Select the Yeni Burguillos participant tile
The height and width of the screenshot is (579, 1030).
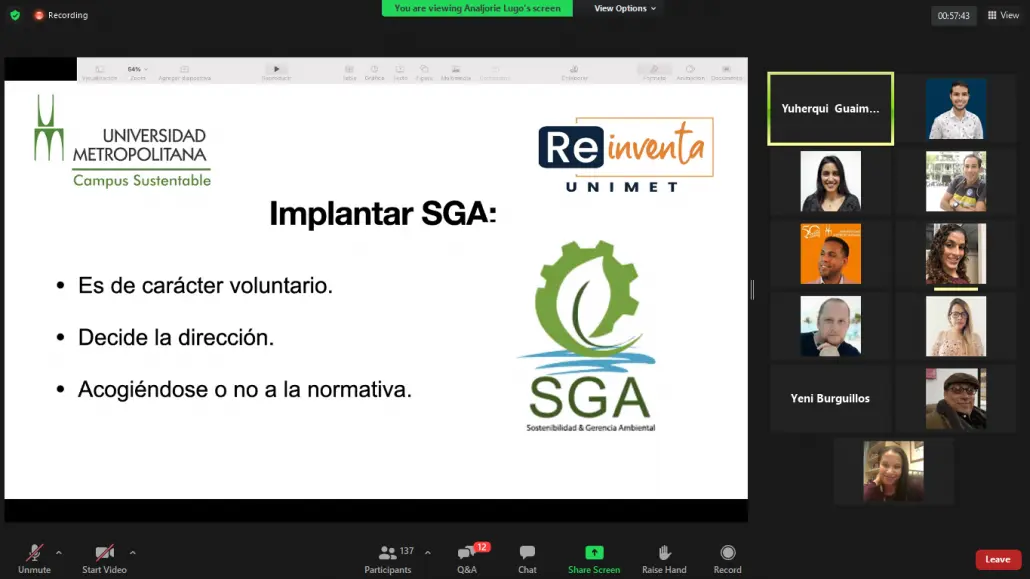click(x=830, y=398)
